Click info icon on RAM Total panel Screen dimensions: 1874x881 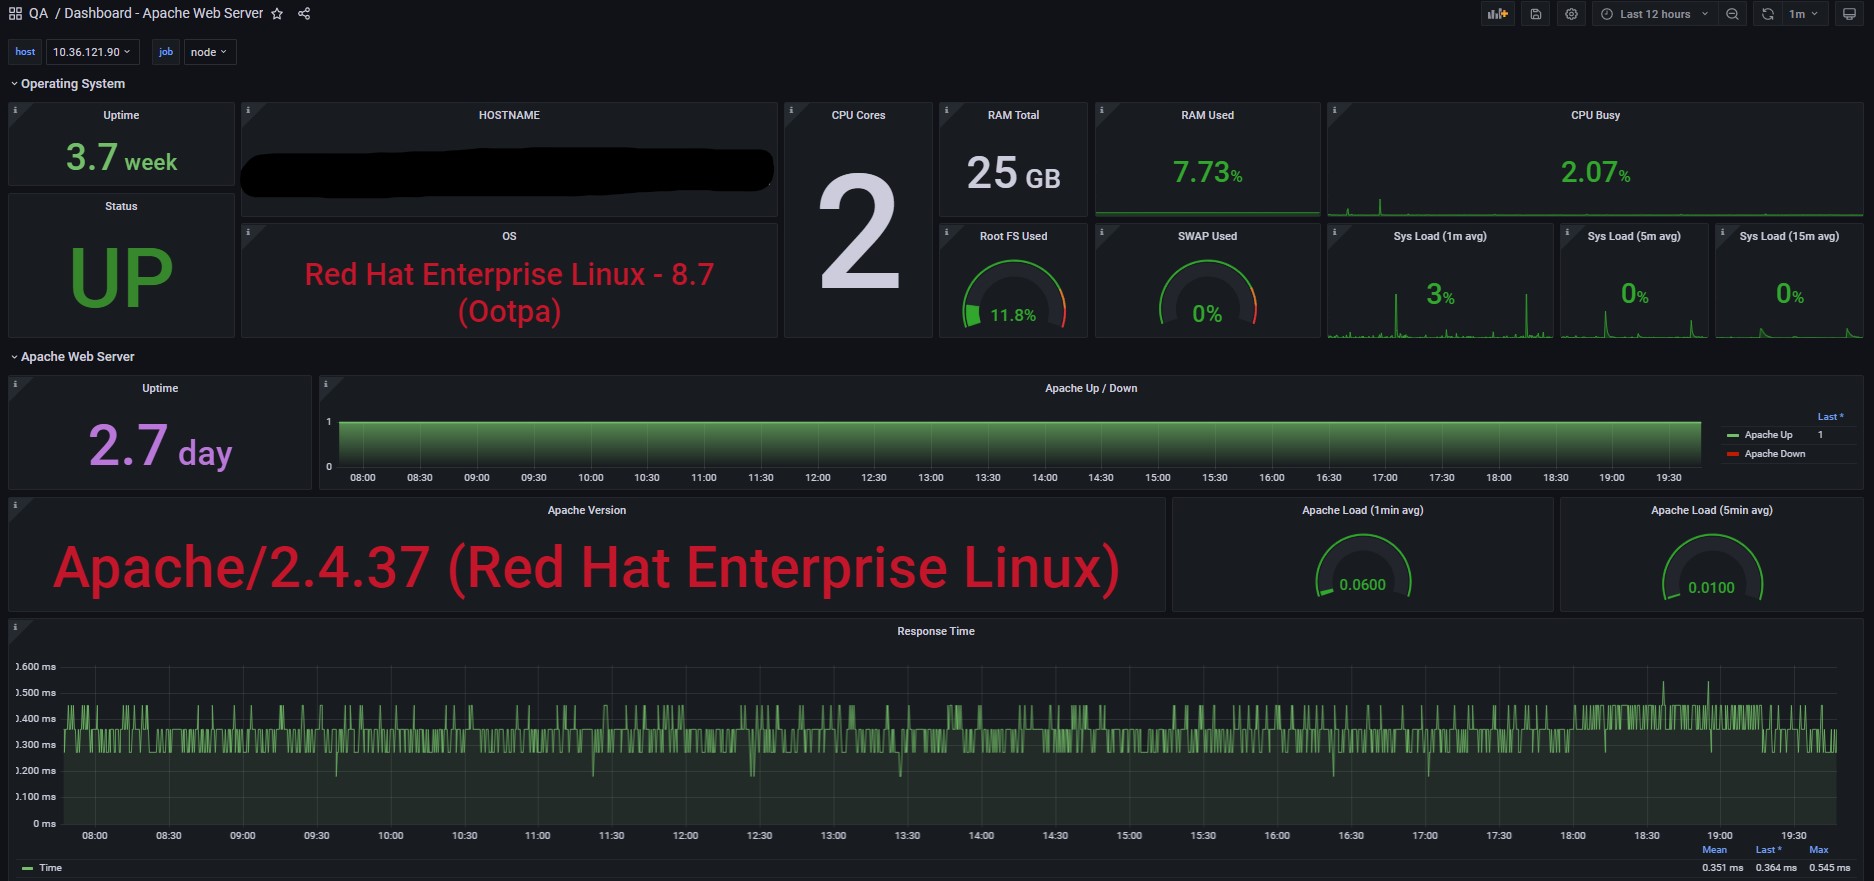[946, 110]
